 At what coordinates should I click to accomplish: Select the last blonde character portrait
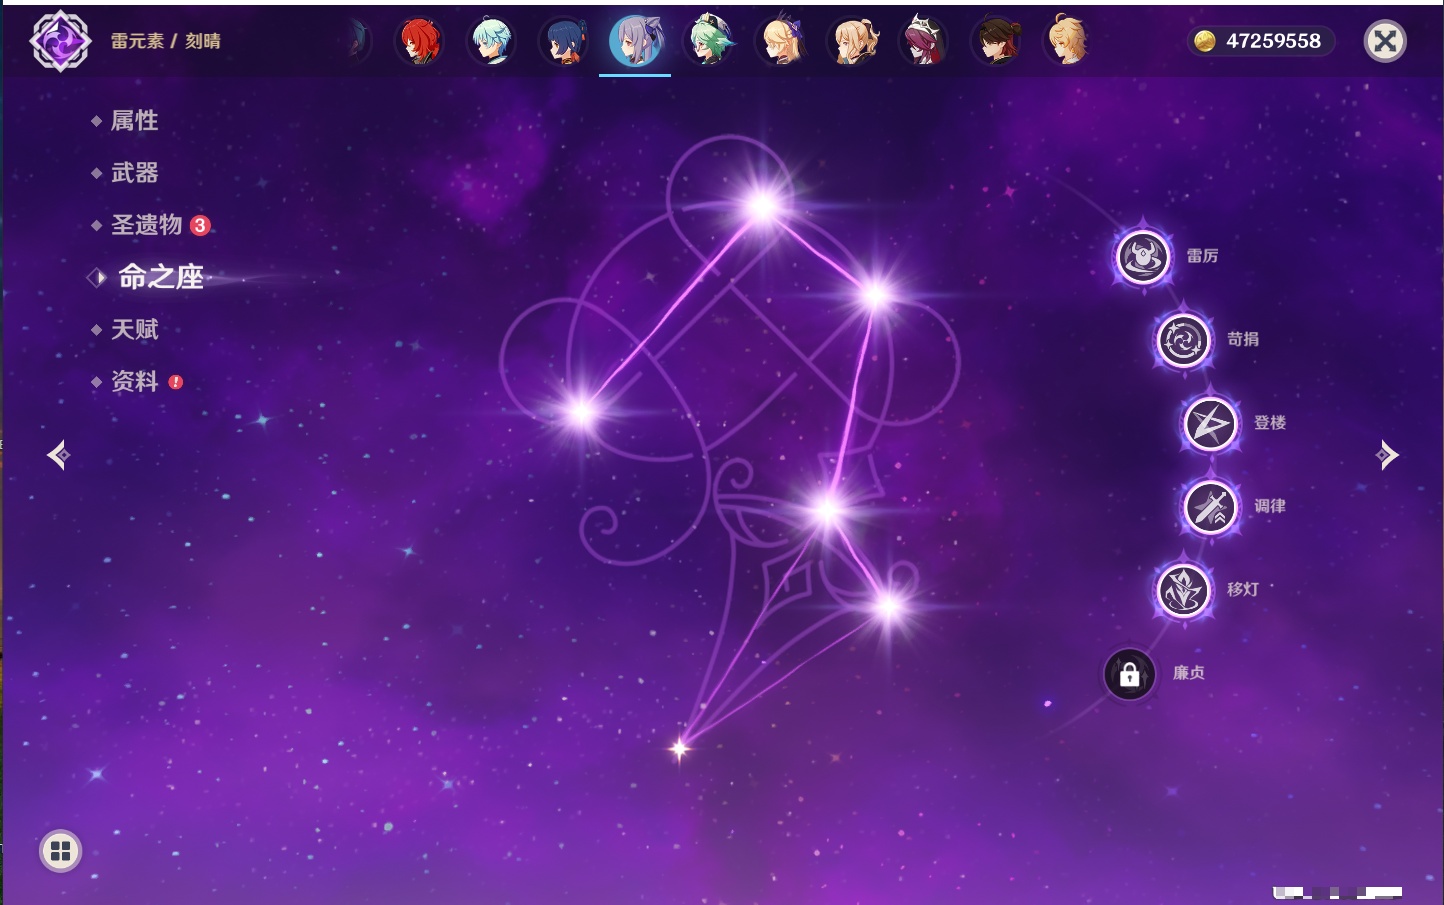[x=1068, y=41]
